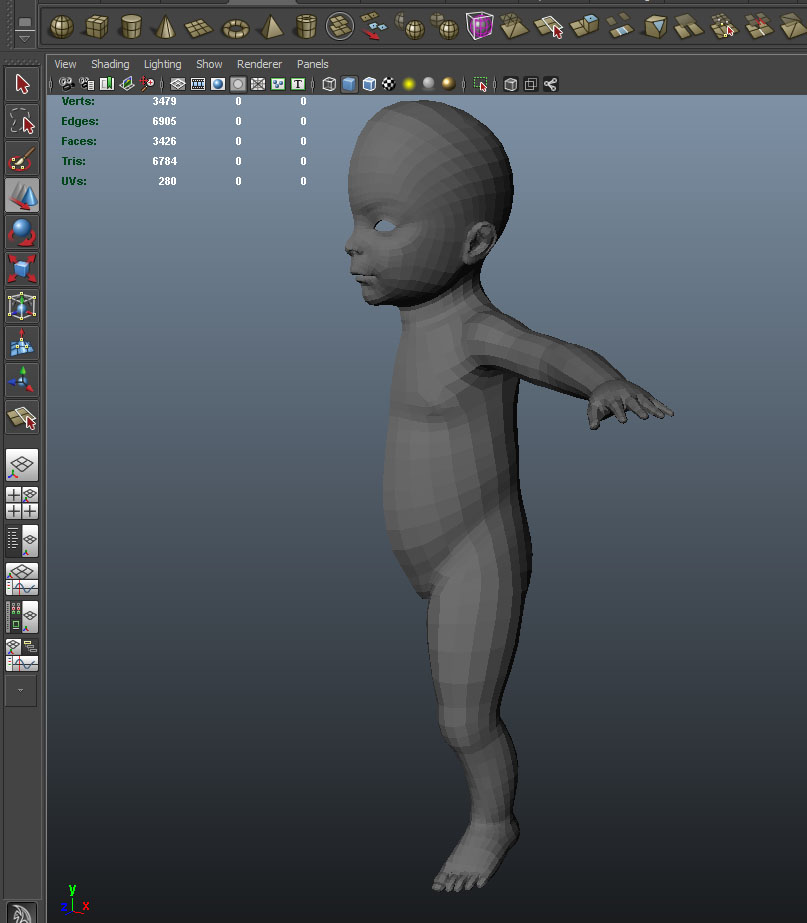Screen dimensions: 807x923
Task: Create a polygon pyramid from shelf
Action: pyautogui.click(x=271, y=26)
